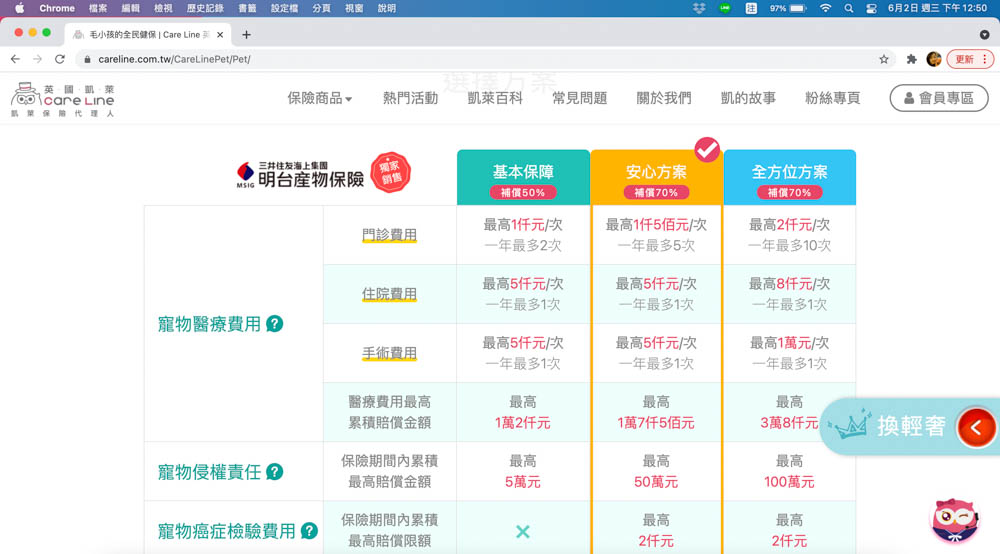Select 安心方案 plan header

pos(656,177)
